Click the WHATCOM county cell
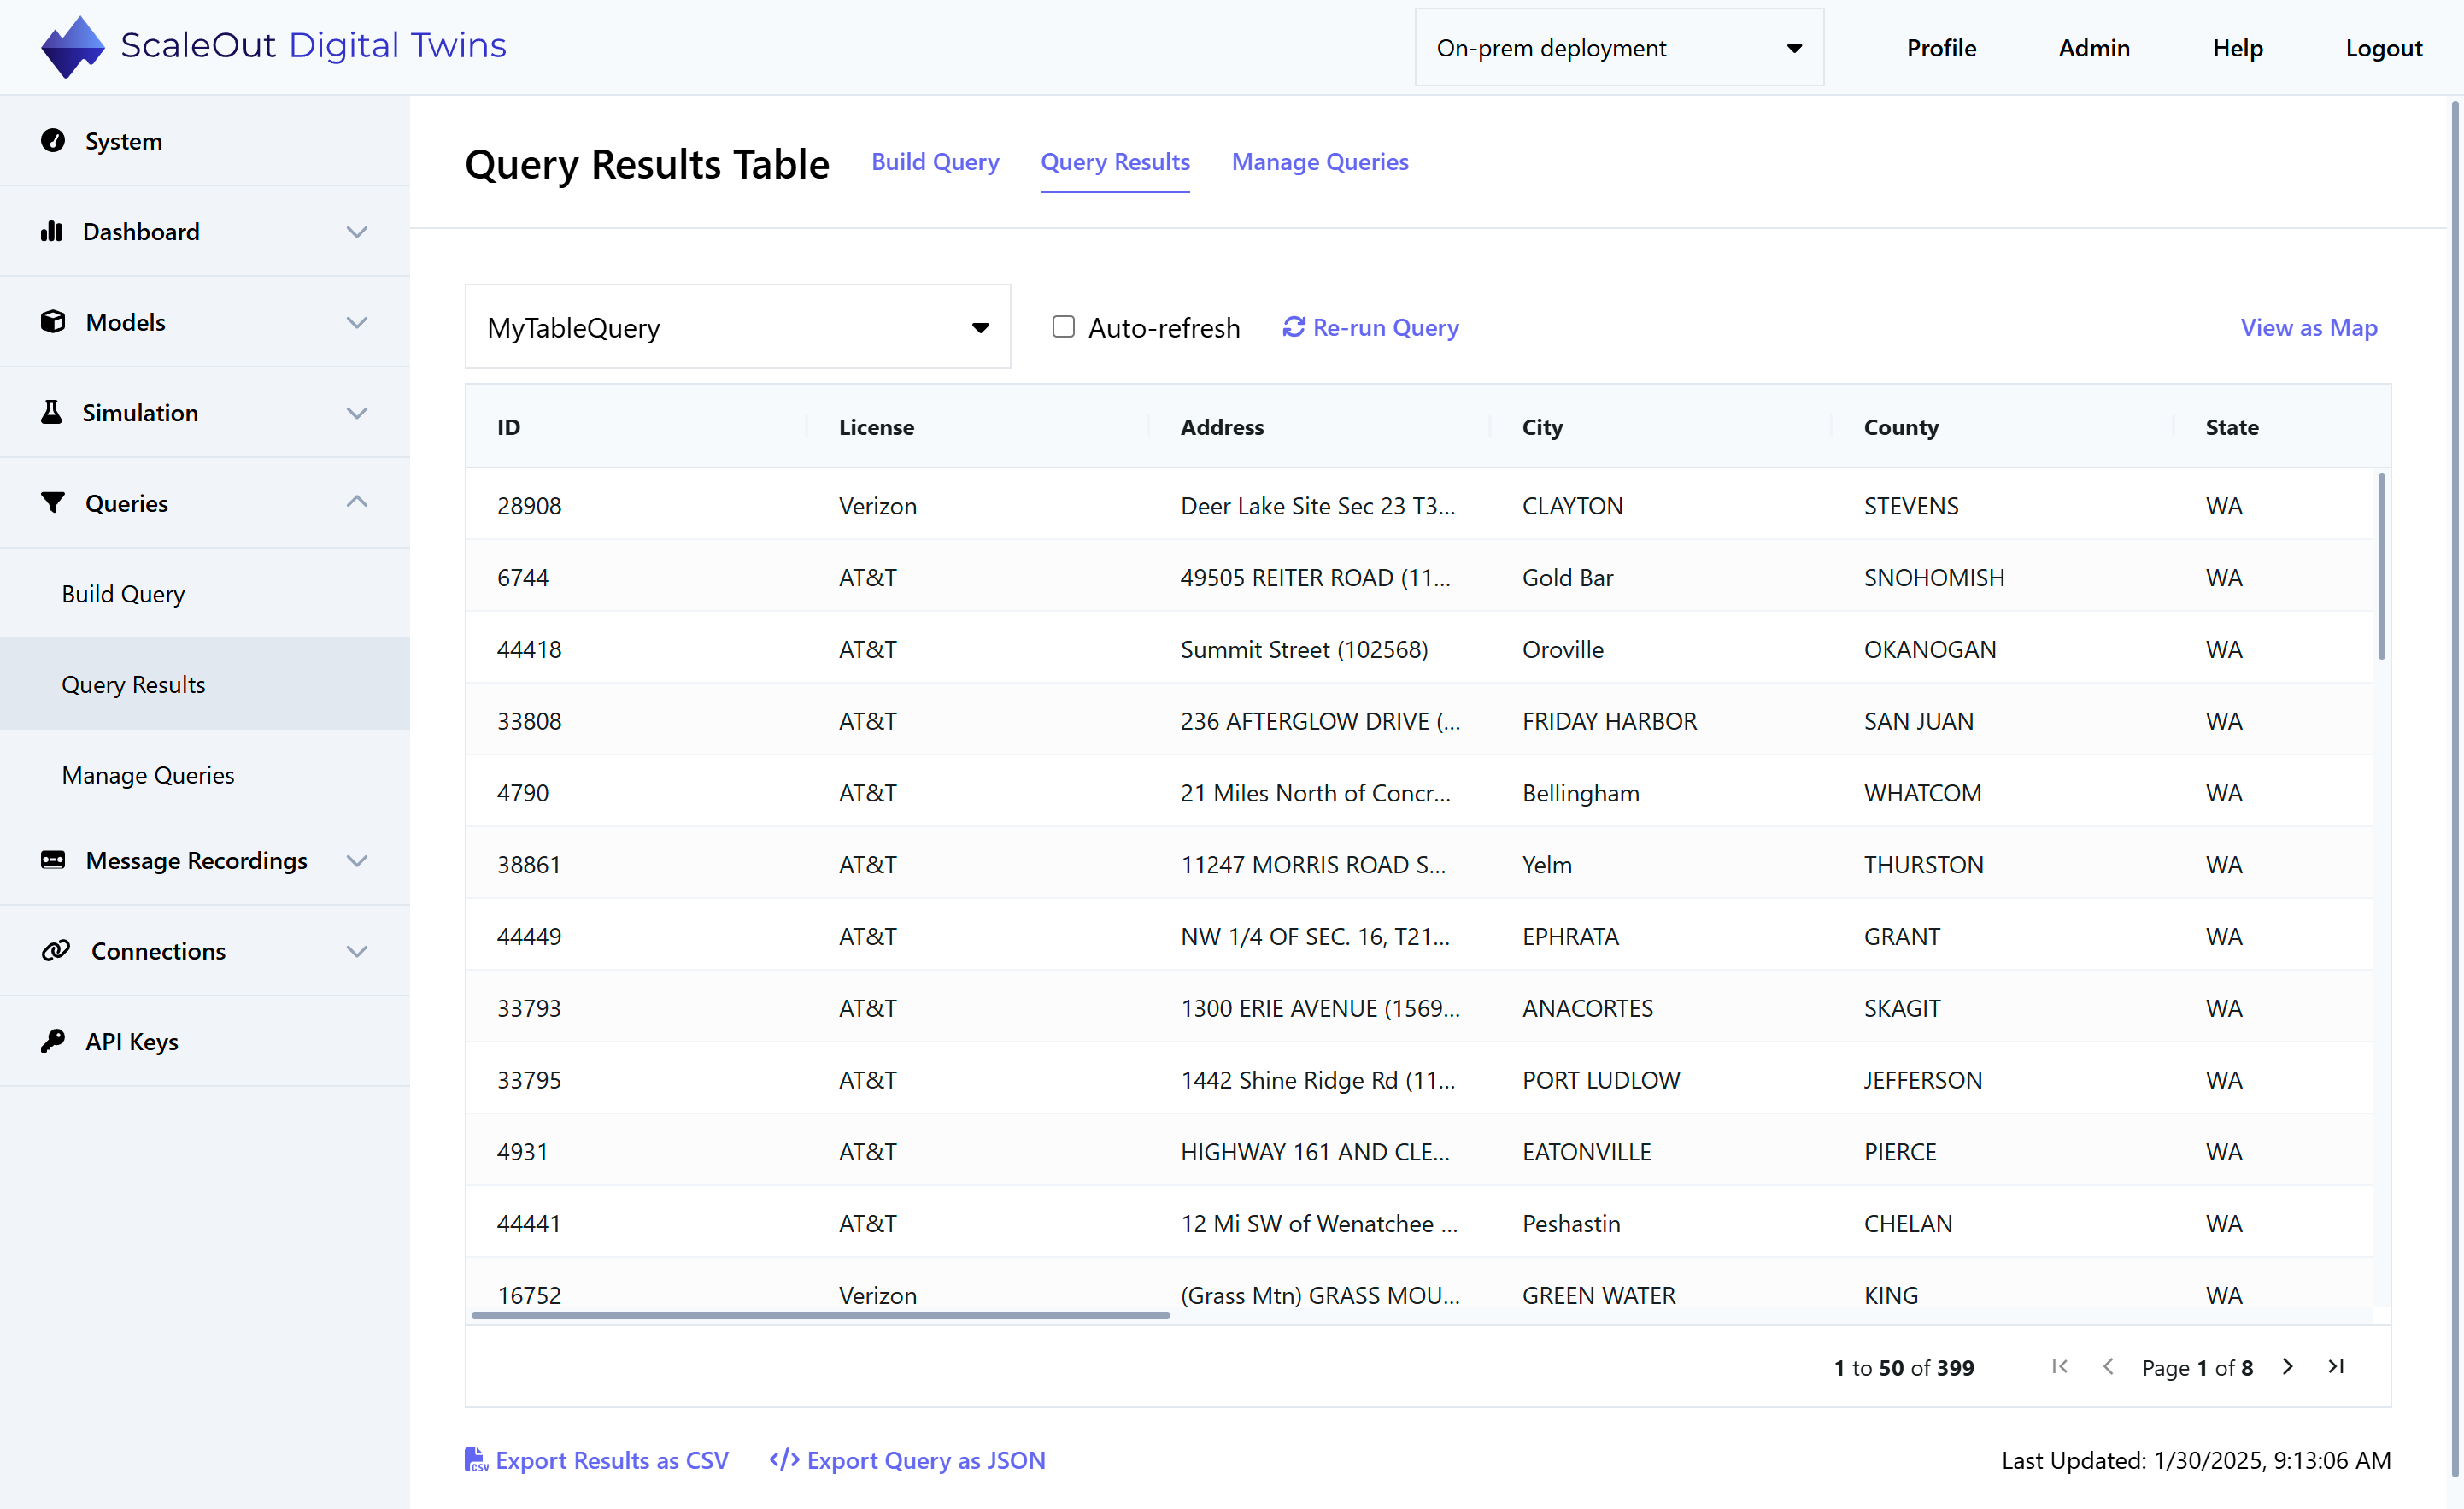This screenshot has width=2464, height=1509. 1922,793
